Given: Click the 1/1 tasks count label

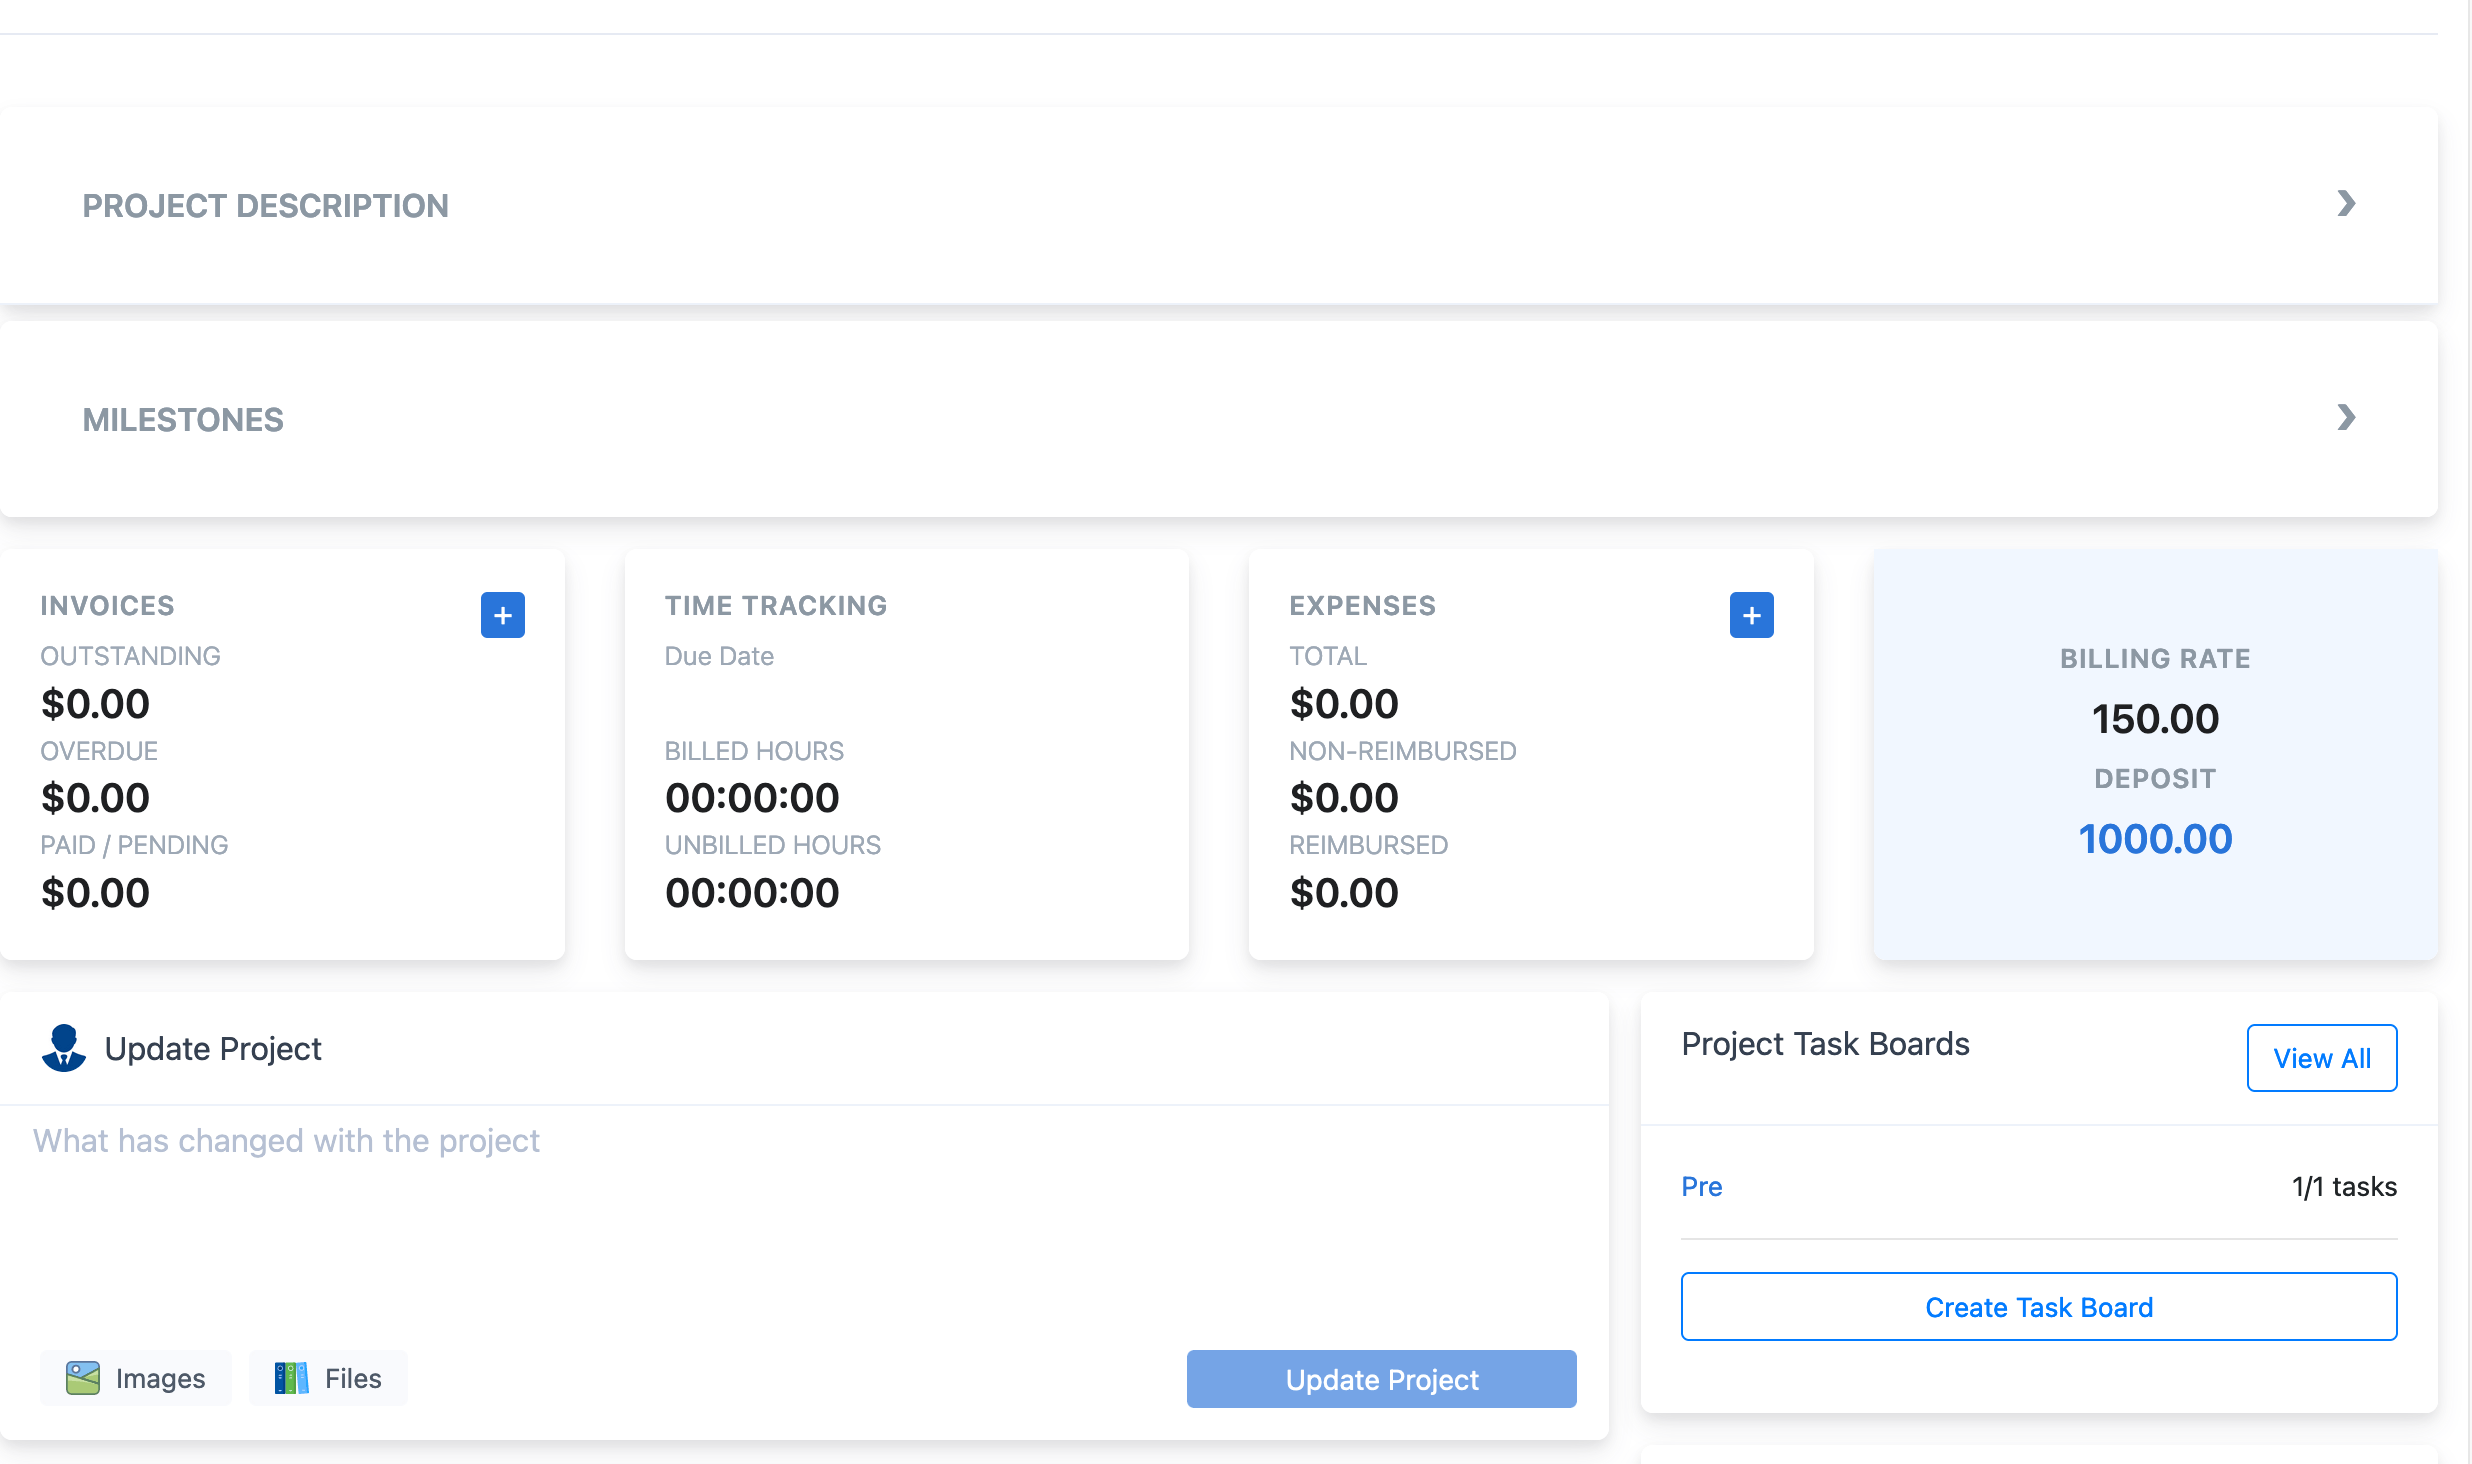Looking at the screenshot, I should (2343, 1186).
